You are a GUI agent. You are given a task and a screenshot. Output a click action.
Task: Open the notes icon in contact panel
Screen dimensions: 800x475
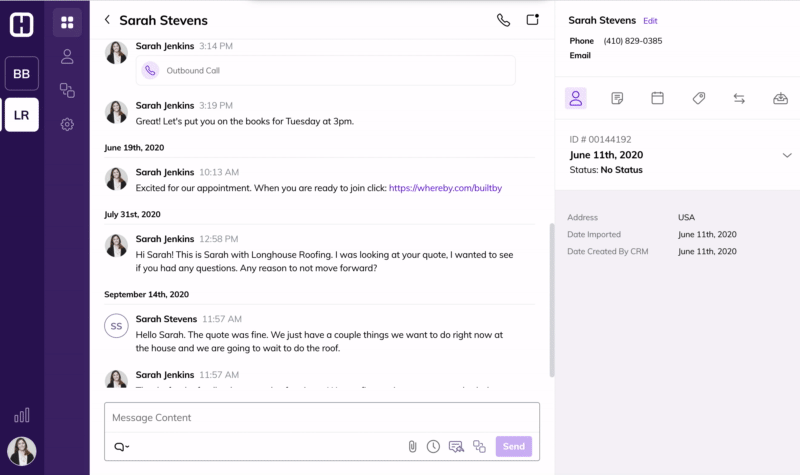point(617,98)
